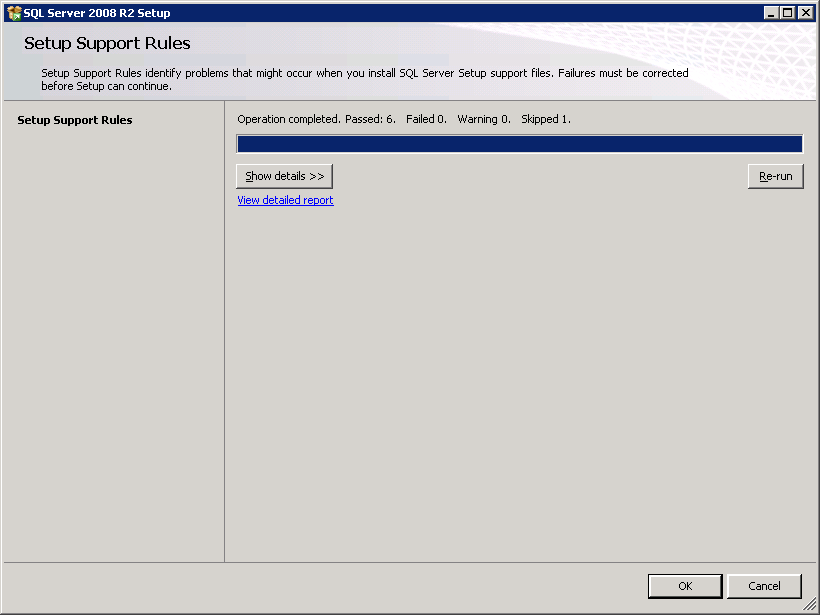This screenshot has height=615, width=820.
Task: Cancel the setup wizard
Action: tap(764, 586)
